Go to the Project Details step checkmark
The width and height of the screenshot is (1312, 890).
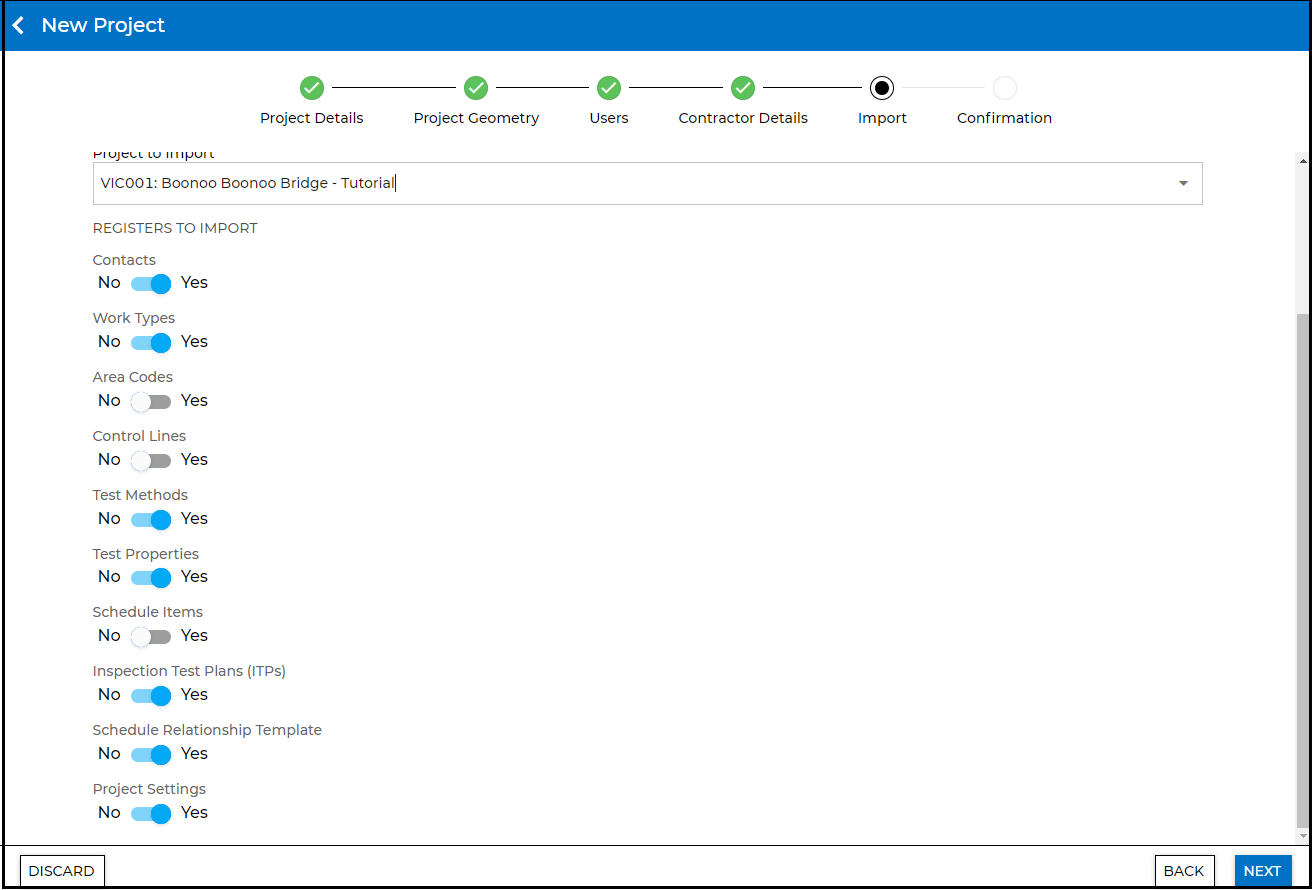click(x=311, y=88)
